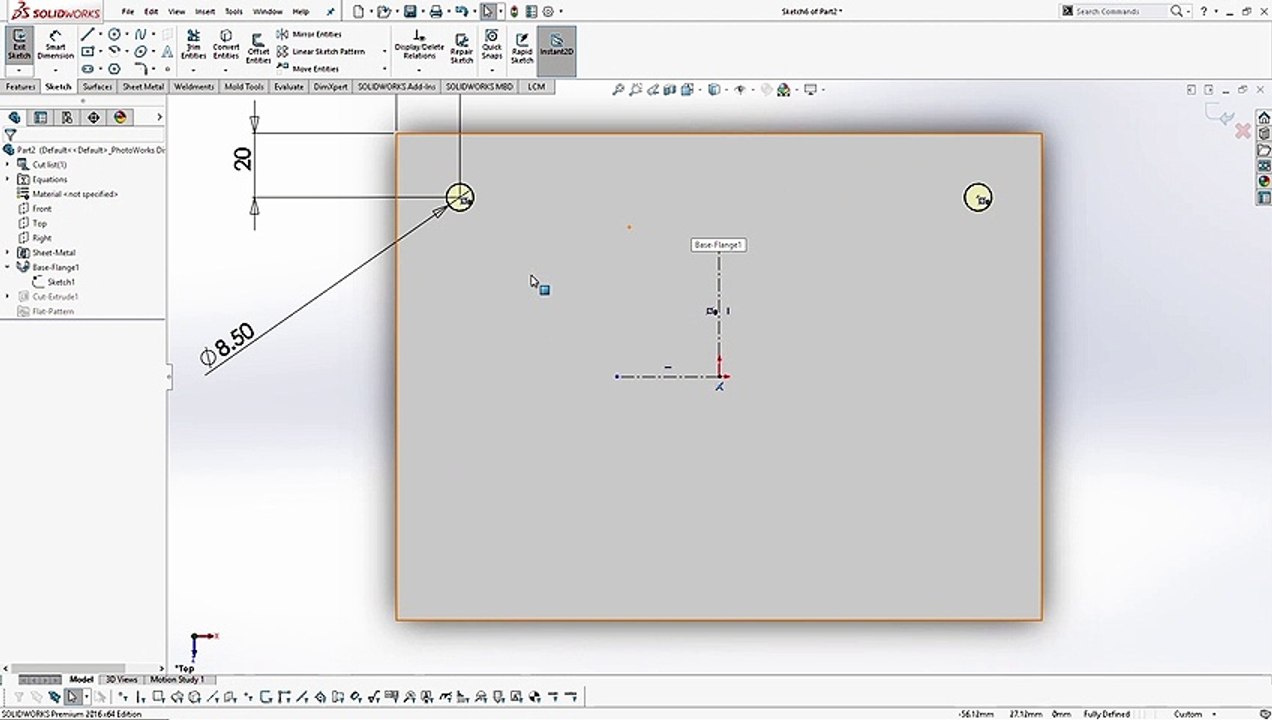This screenshot has height=720, width=1272.
Task: Open the DimXpertManager tab
Action: point(94,117)
